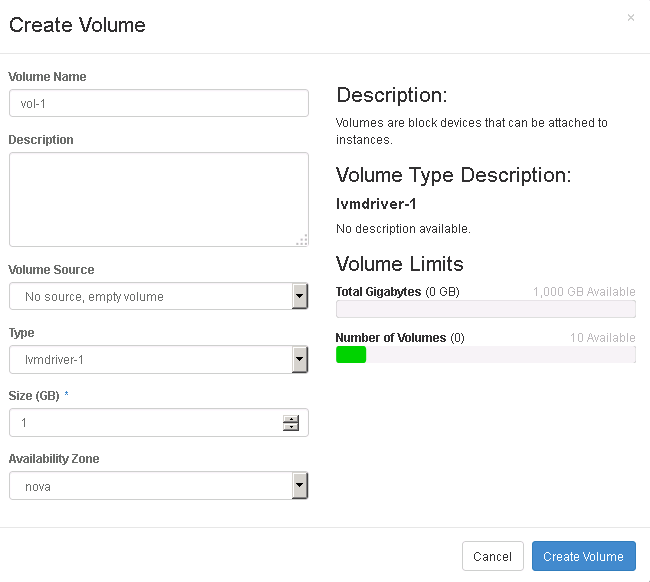Click the Volume Name label
The width and height of the screenshot is (650, 582).
47,77
